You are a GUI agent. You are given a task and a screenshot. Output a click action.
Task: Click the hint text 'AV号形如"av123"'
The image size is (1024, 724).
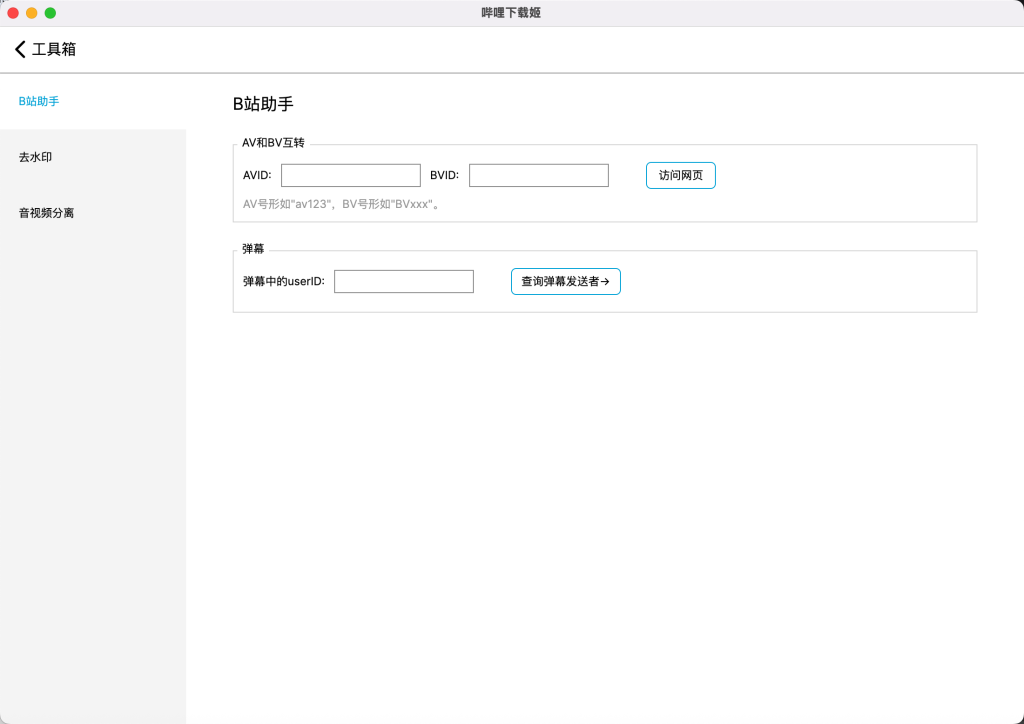tap(289, 204)
